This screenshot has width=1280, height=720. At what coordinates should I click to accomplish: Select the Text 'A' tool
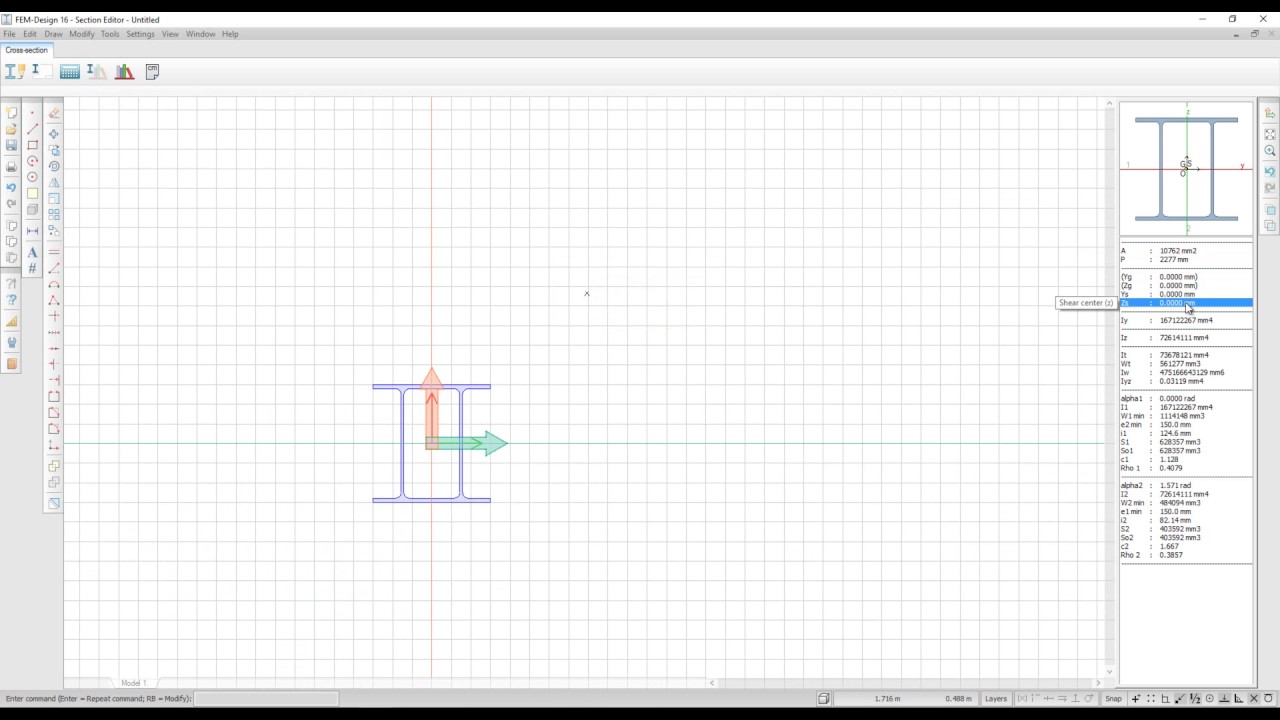pyautogui.click(x=32, y=253)
